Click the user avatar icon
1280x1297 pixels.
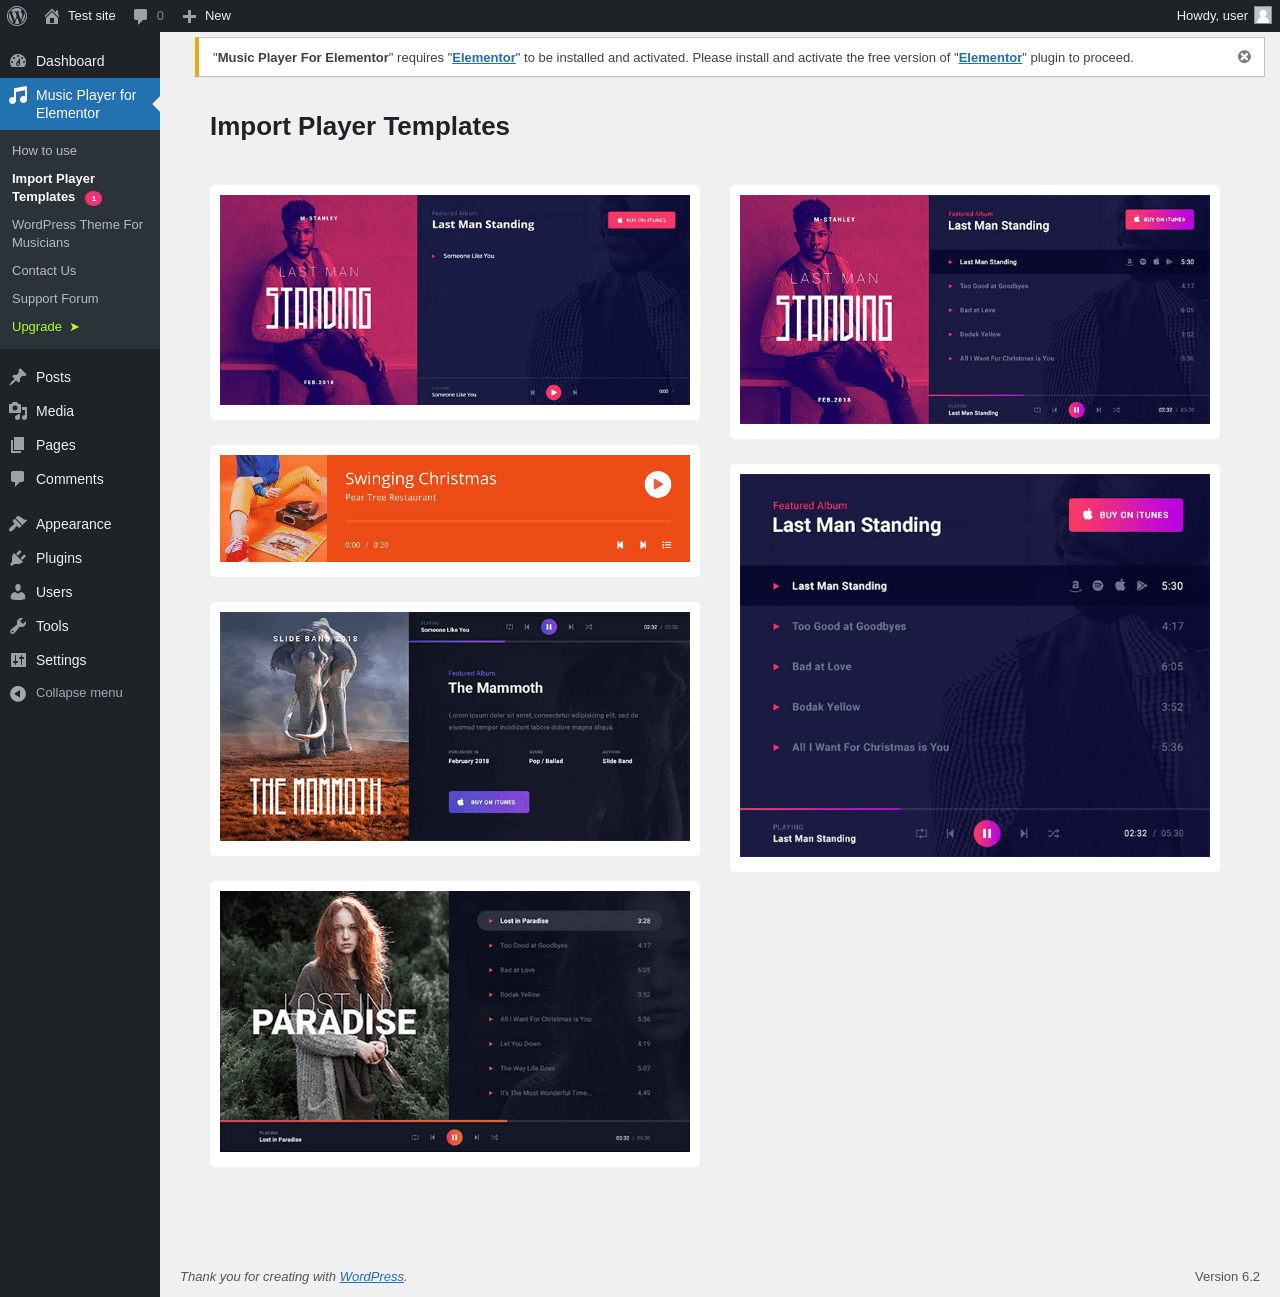(x=1263, y=15)
